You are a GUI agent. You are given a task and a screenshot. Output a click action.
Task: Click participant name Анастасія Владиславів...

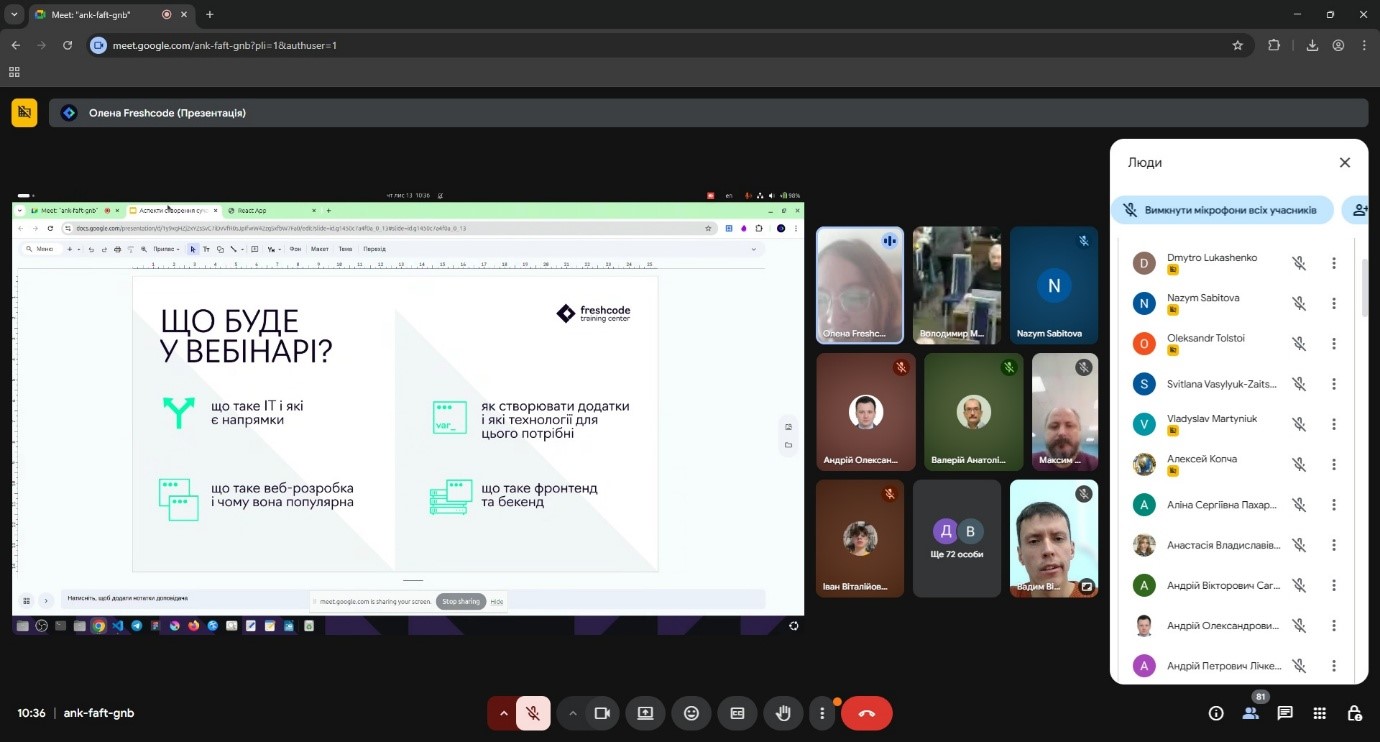coord(1224,545)
